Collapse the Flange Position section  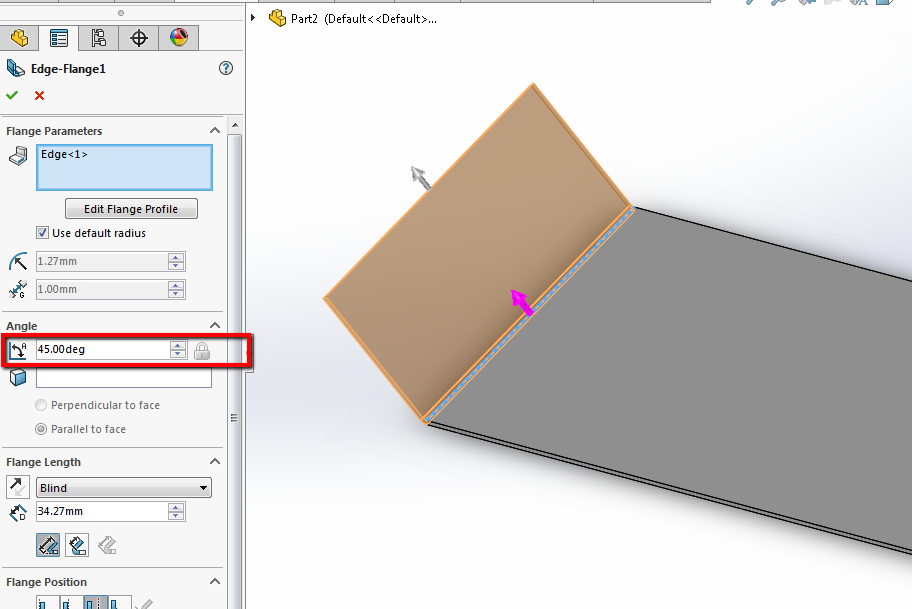point(215,581)
